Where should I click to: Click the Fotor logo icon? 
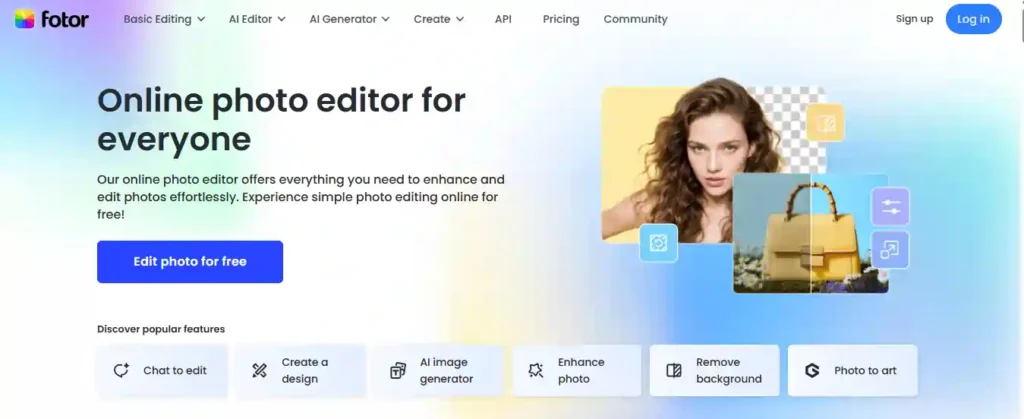point(26,19)
